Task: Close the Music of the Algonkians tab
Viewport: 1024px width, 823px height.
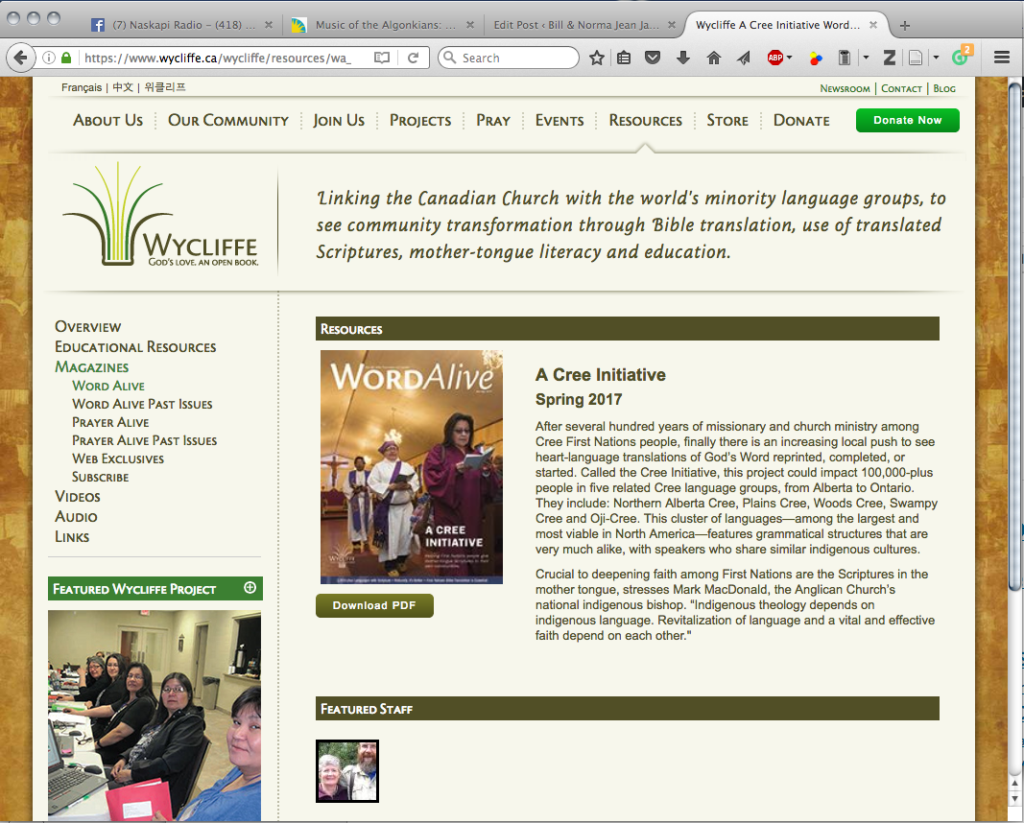Action: [470, 25]
